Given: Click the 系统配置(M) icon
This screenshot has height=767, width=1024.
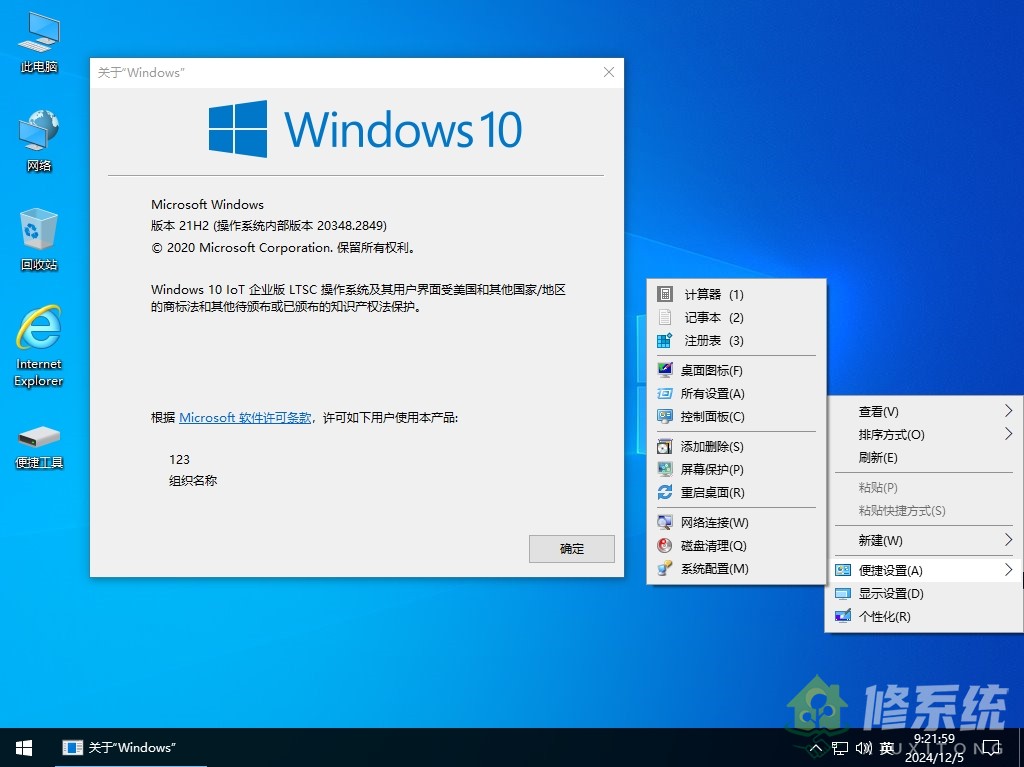Looking at the screenshot, I should tap(664, 568).
